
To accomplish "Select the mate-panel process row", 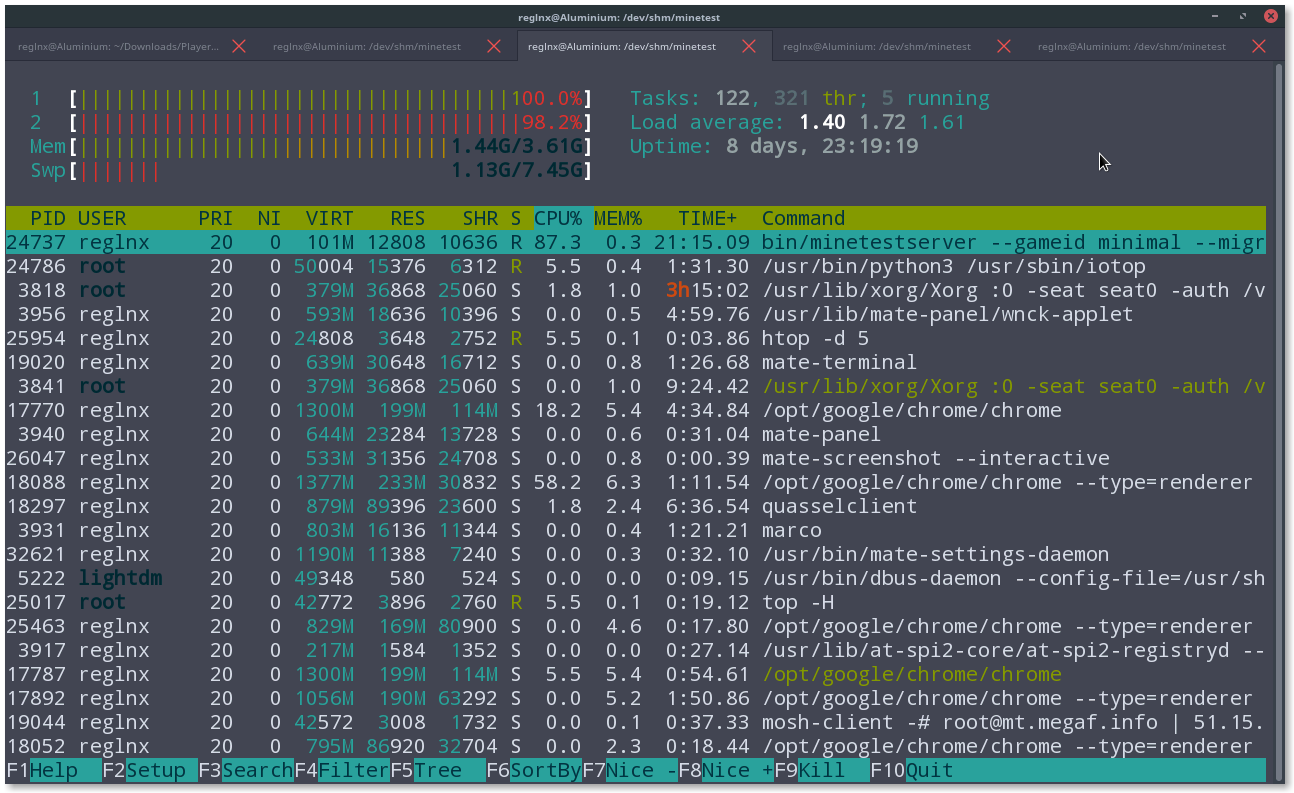I will (x=635, y=434).
